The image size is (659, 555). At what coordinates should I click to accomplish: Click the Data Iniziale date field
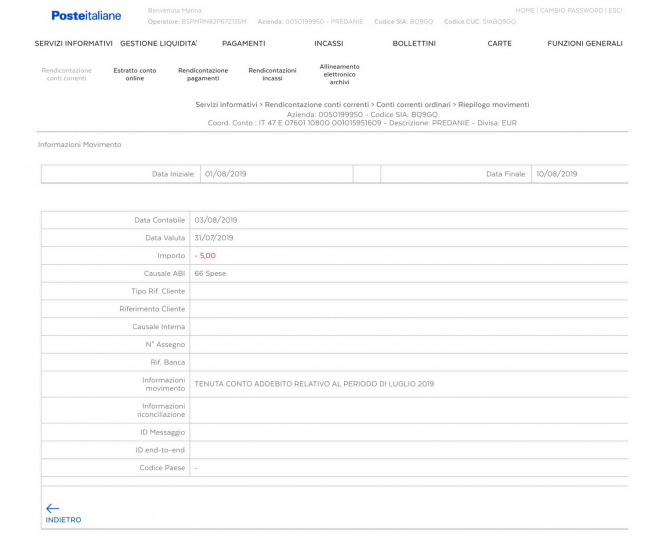tap(275, 174)
